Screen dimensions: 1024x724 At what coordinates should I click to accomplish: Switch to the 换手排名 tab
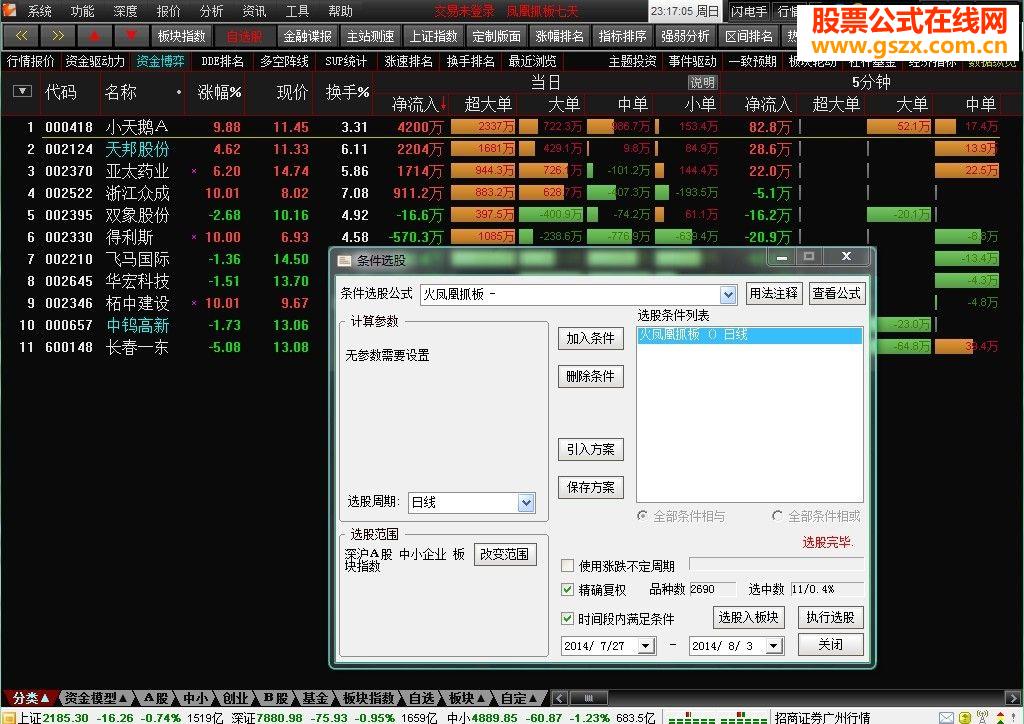pyautogui.click(x=470, y=61)
